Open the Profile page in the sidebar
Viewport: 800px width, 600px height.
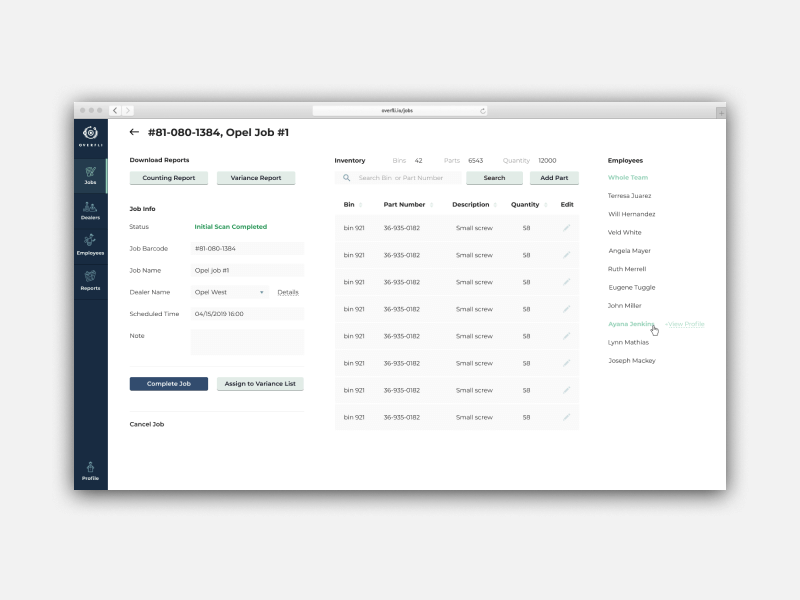90,471
